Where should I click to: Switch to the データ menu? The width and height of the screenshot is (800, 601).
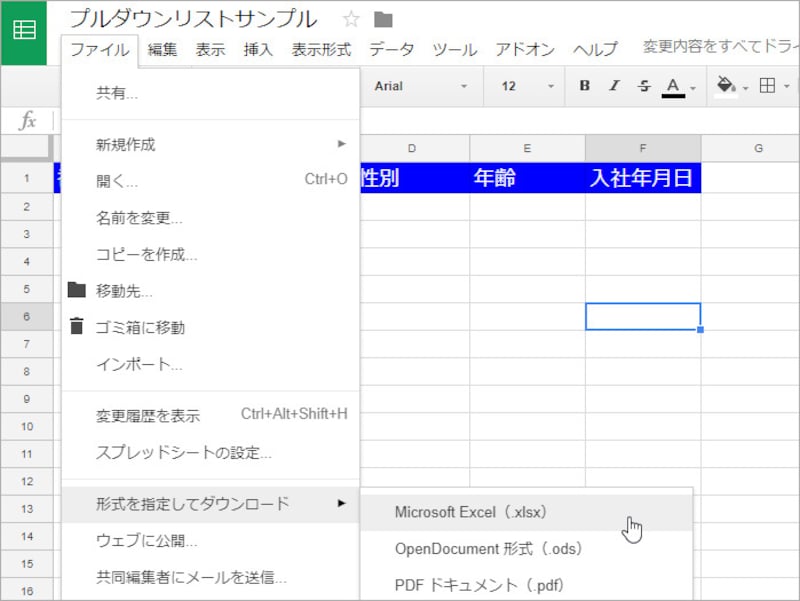pyautogui.click(x=391, y=47)
